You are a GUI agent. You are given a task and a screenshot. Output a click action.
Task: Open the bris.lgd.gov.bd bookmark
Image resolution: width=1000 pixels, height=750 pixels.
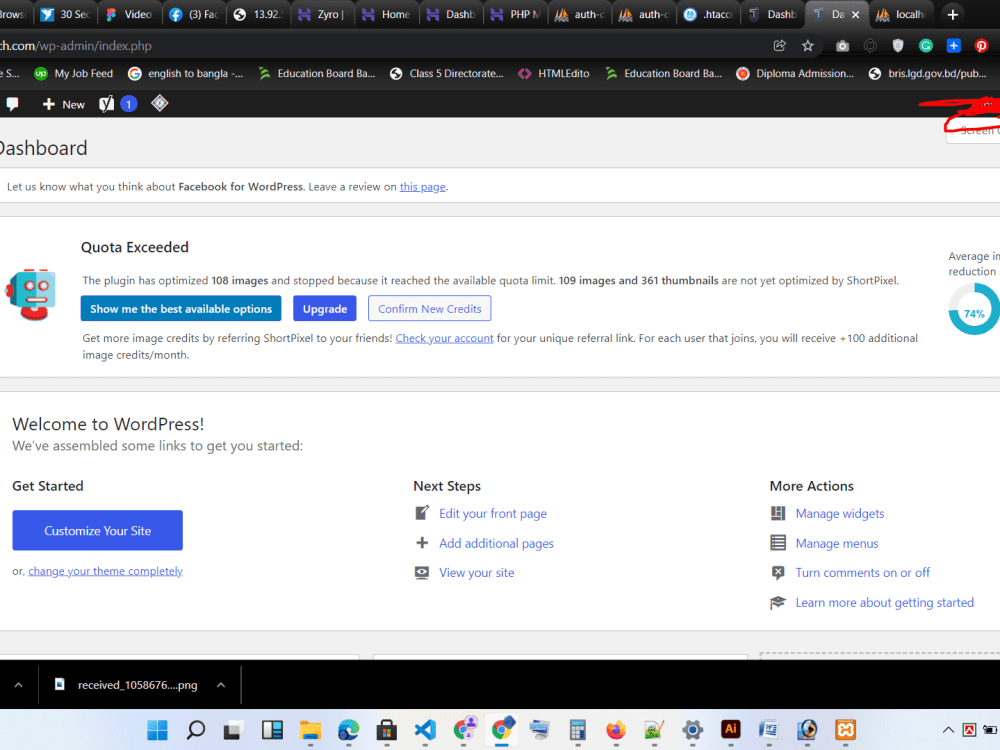tap(927, 73)
